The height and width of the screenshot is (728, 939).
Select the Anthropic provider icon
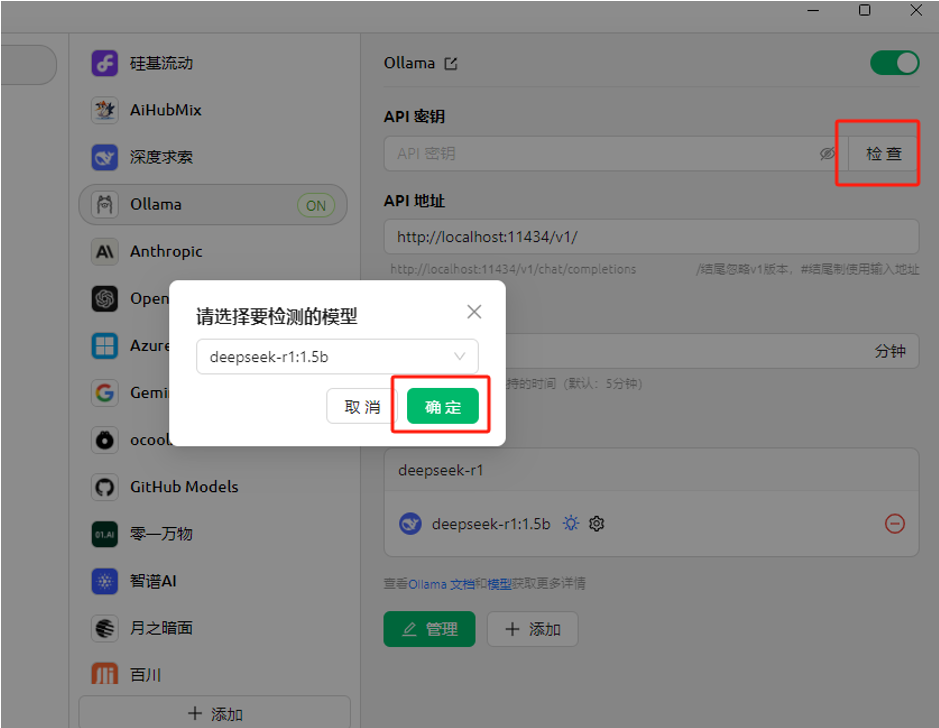[105, 251]
